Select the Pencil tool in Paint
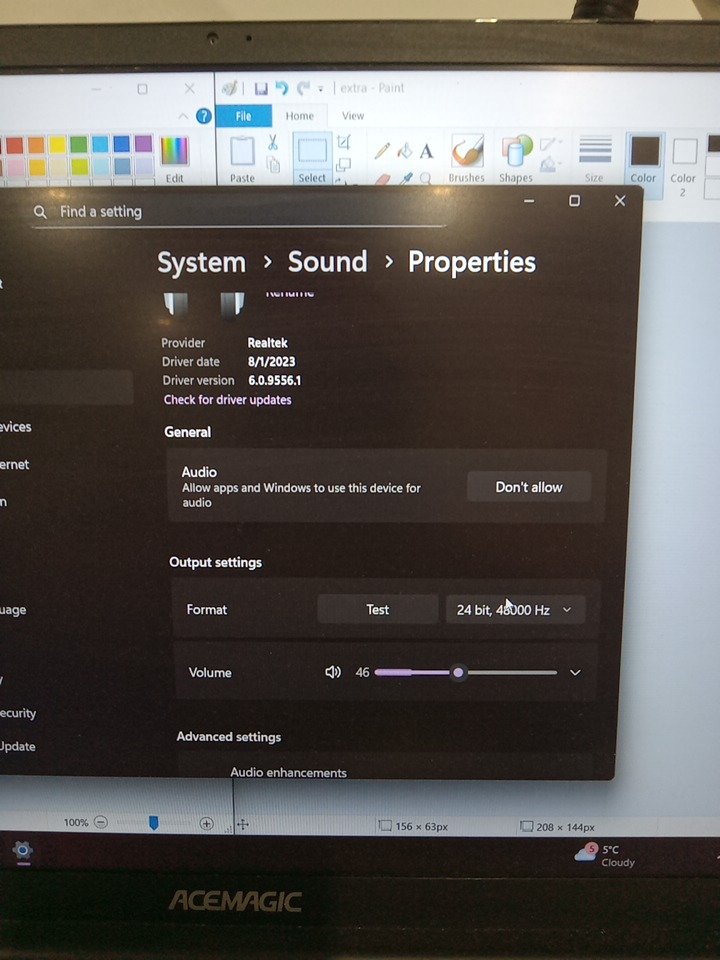The width and height of the screenshot is (720, 960). click(x=382, y=151)
